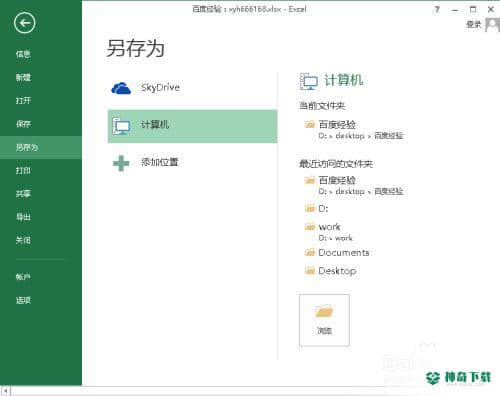Open the 信息 menu item
This screenshot has width=500, height=396.
point(23,54)
